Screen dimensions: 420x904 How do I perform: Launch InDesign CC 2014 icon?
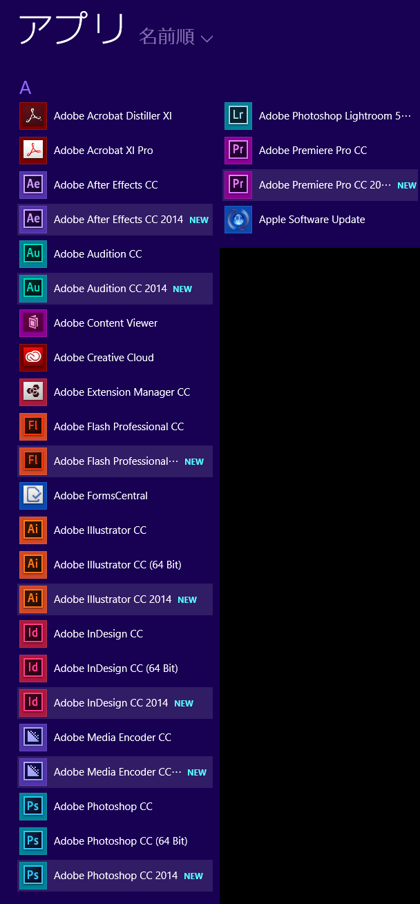click(33, 703)
